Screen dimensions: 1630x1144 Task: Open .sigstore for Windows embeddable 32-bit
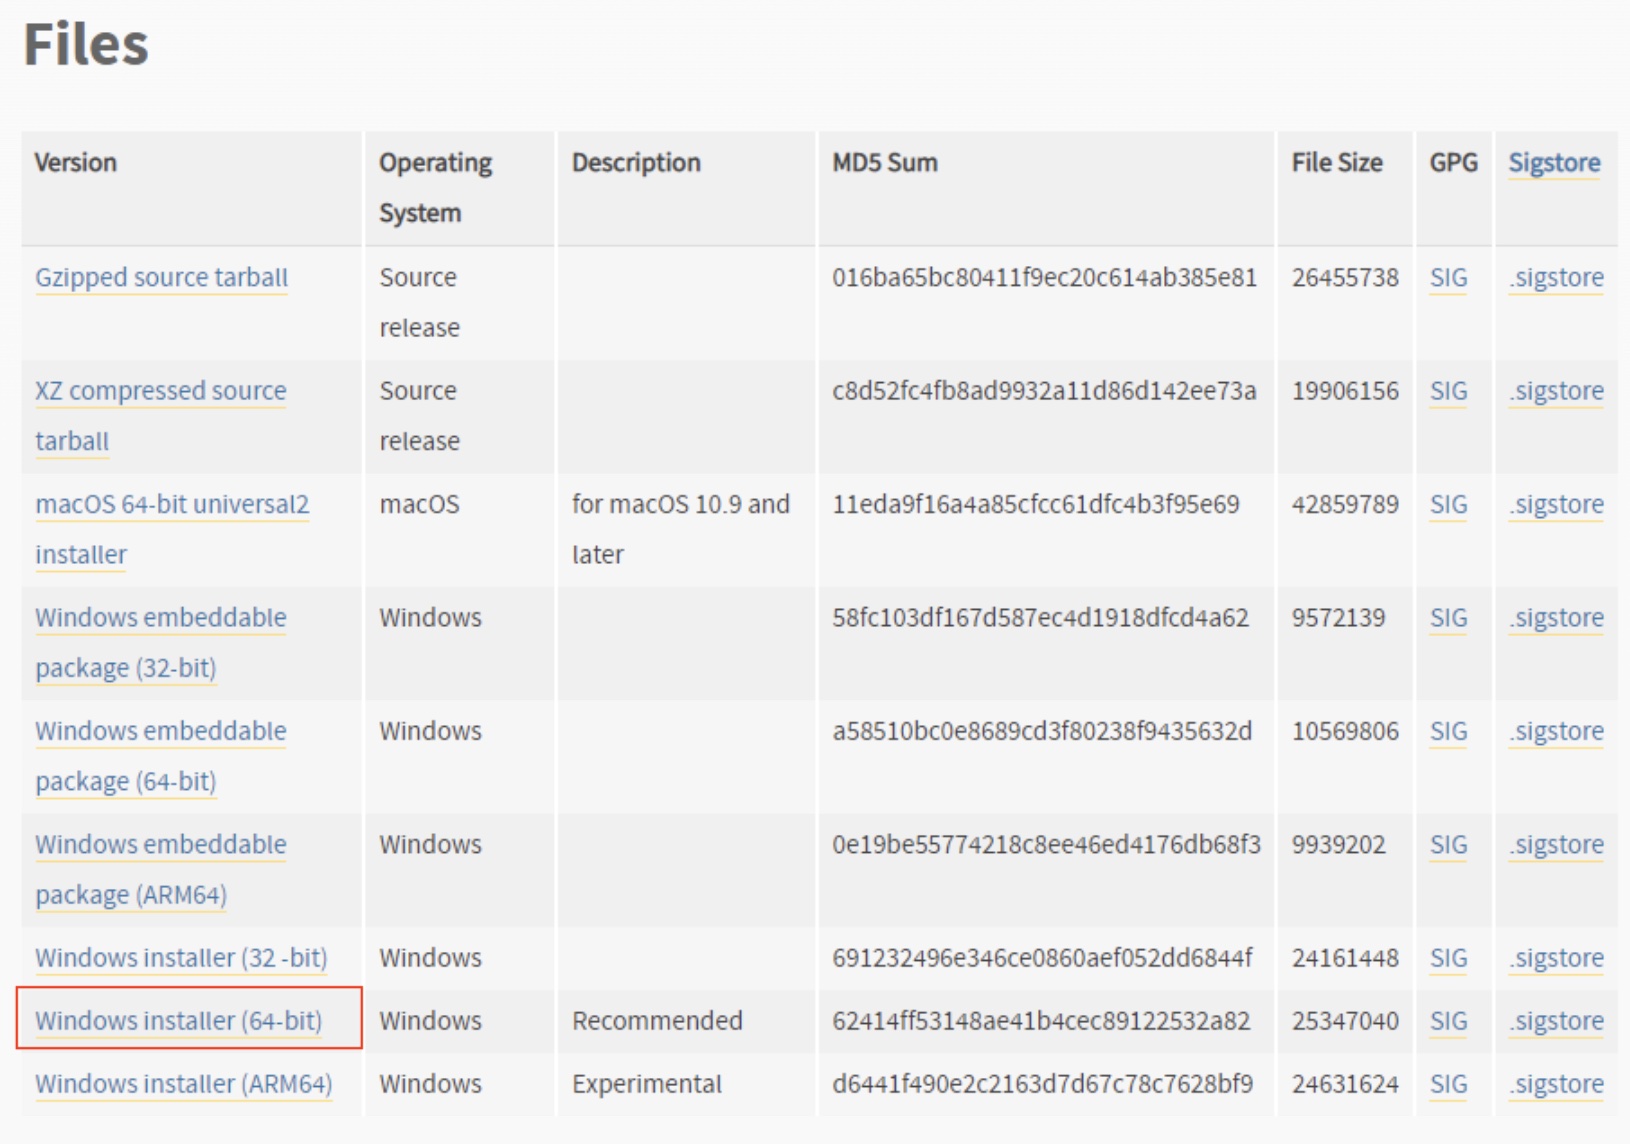tap(1556, 618)
